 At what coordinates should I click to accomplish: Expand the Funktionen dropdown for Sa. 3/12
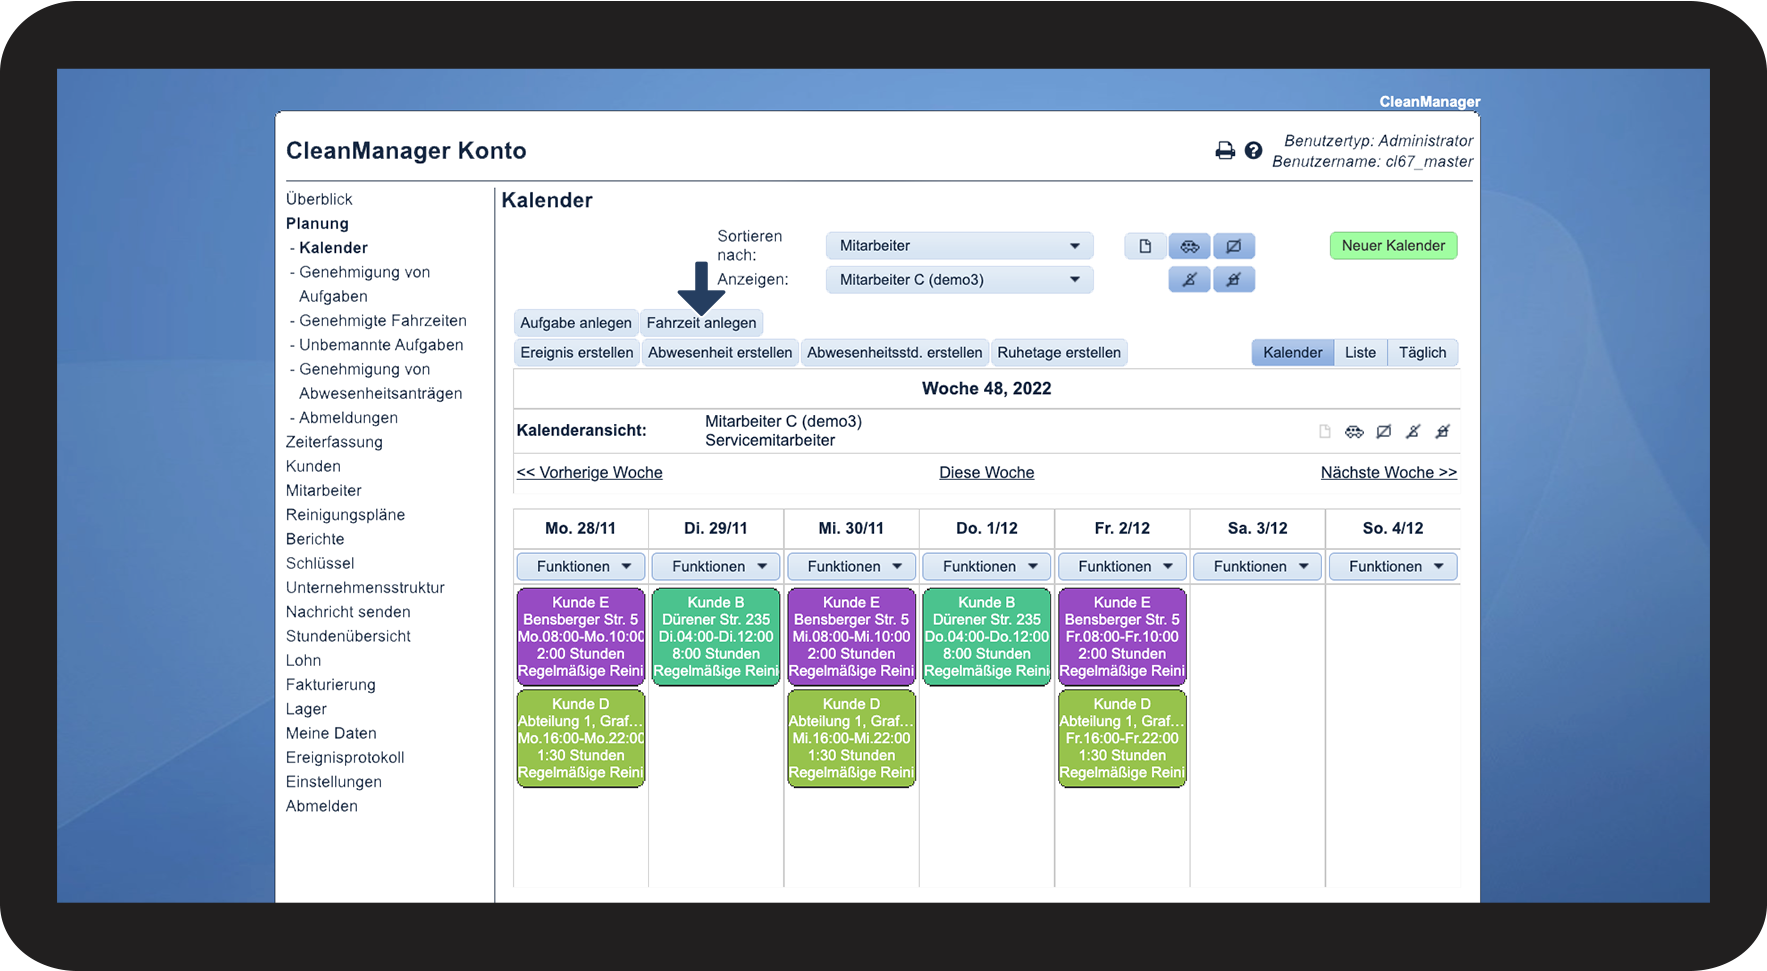1258,567
